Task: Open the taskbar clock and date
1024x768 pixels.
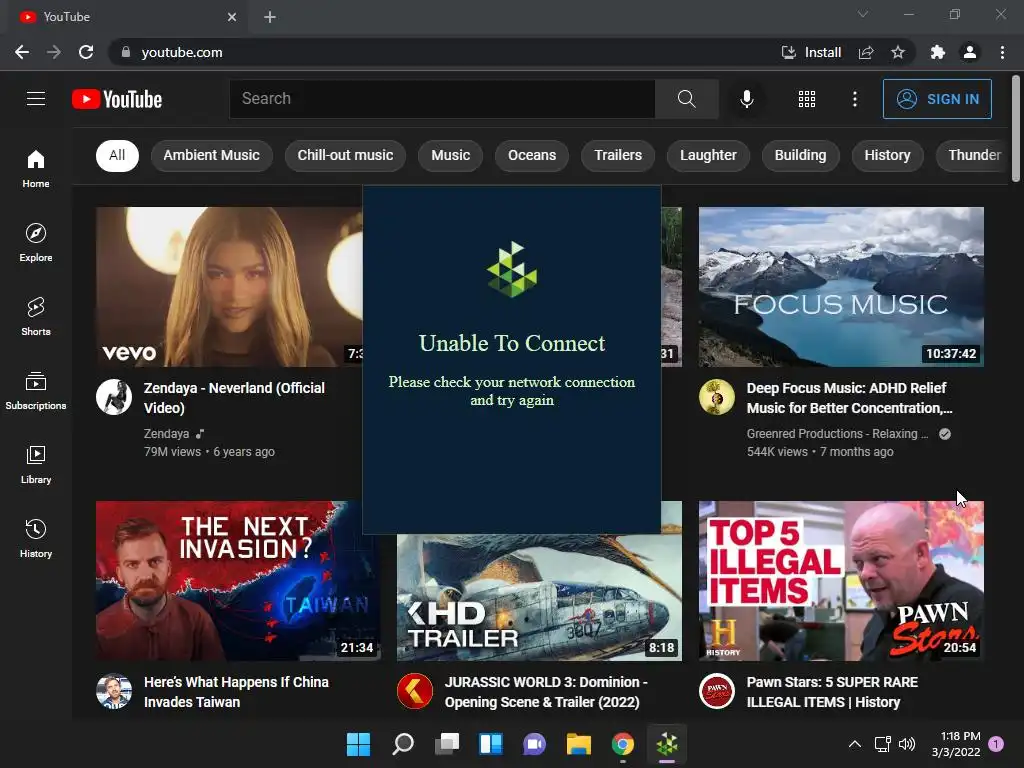Action: [x=956, y=744]
